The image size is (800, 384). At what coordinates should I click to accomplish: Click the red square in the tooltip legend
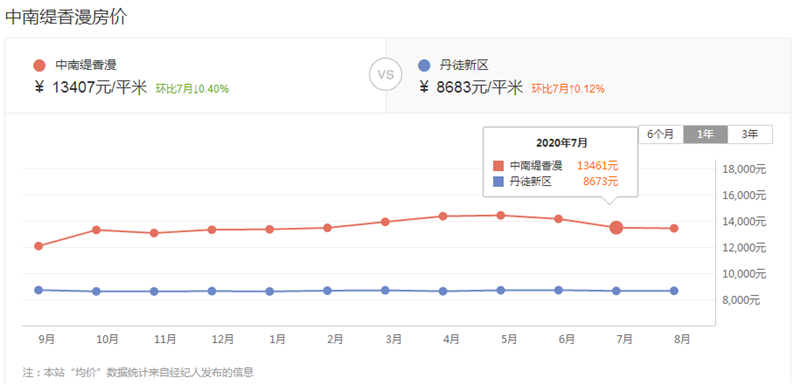pos(498,166)
